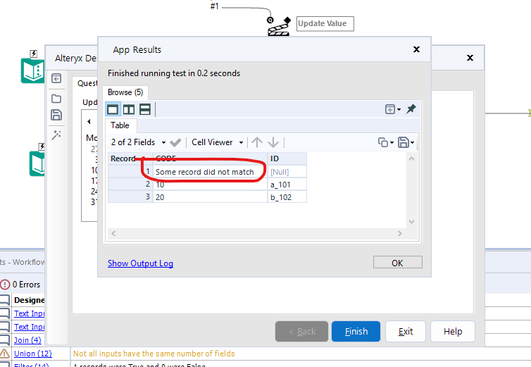The image size is (531, 367).
Task: Select the a_101 cell
Action: click(x=287, y=185)
